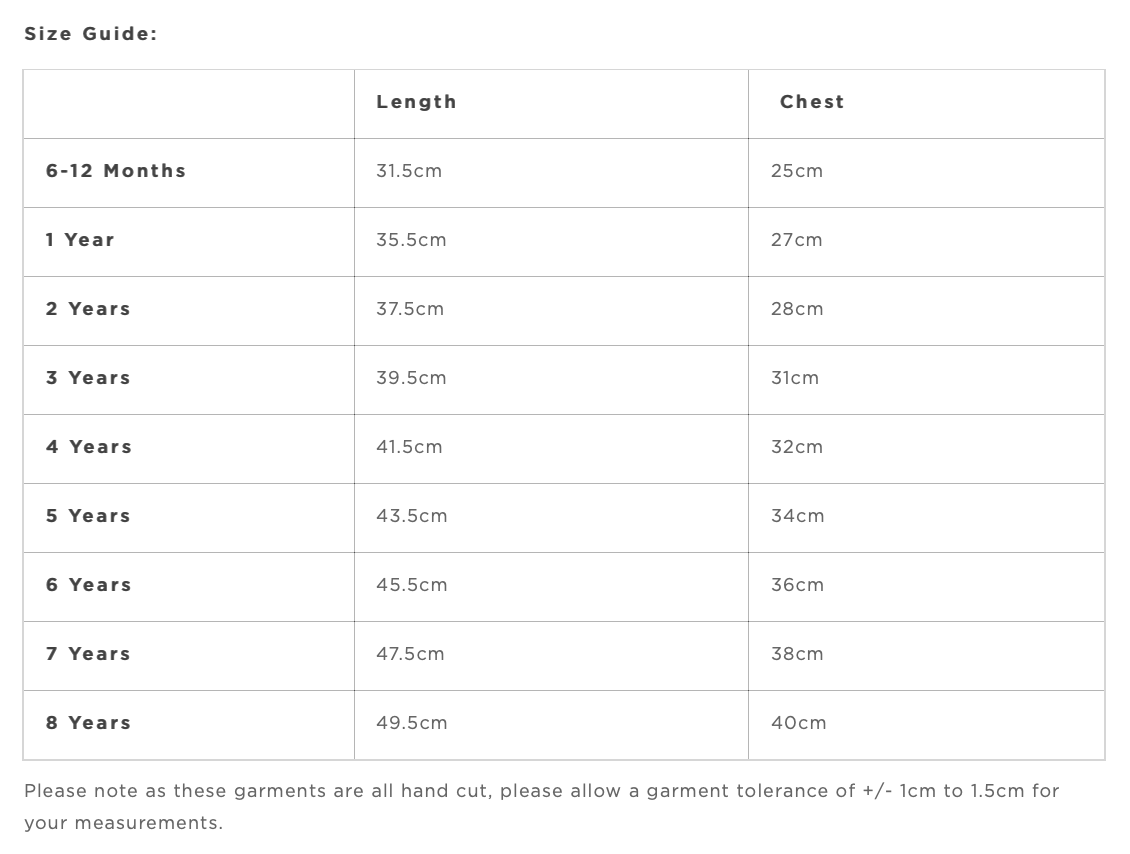Viewport: 1130px width, 854px height.
Task: Select the 8 Years row label
Action: pyautogui.click(x=88, y=723)
